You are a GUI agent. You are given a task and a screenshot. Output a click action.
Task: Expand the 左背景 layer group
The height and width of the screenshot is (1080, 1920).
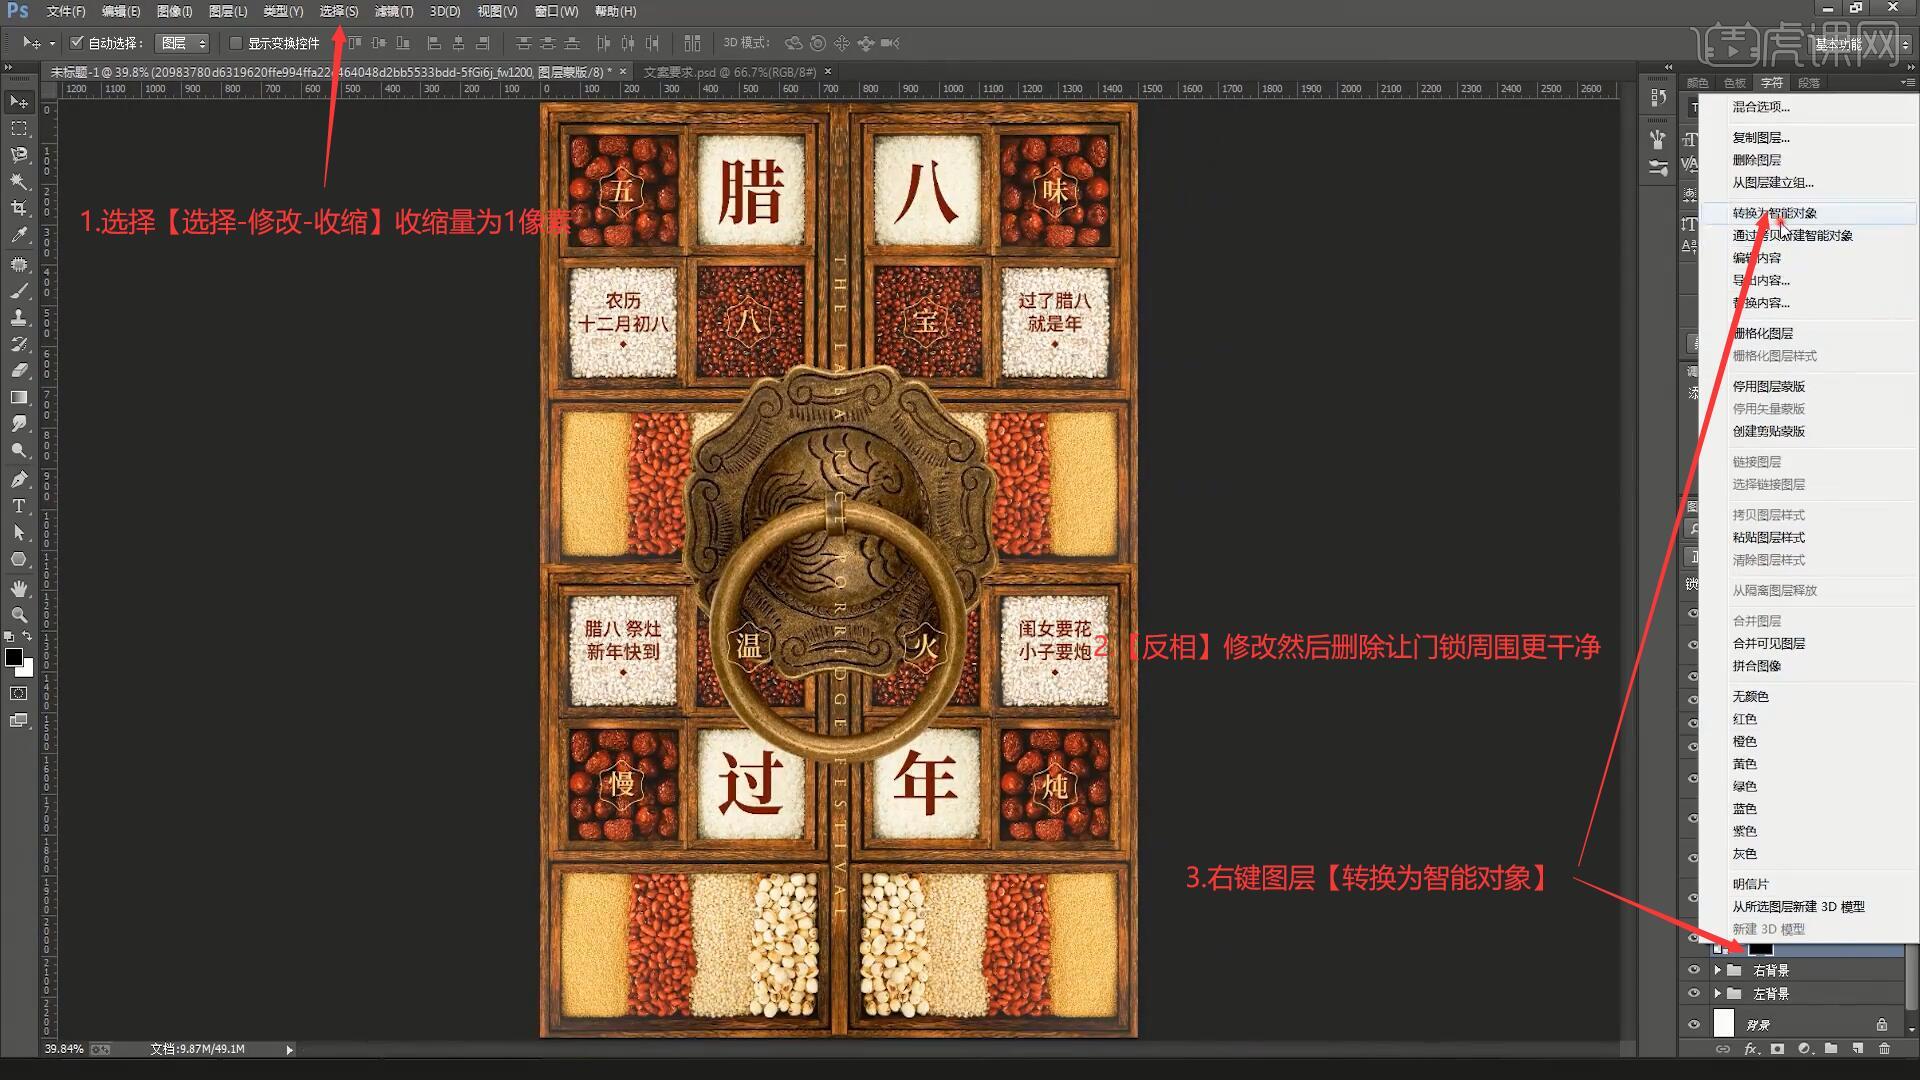pos(1717,993)
